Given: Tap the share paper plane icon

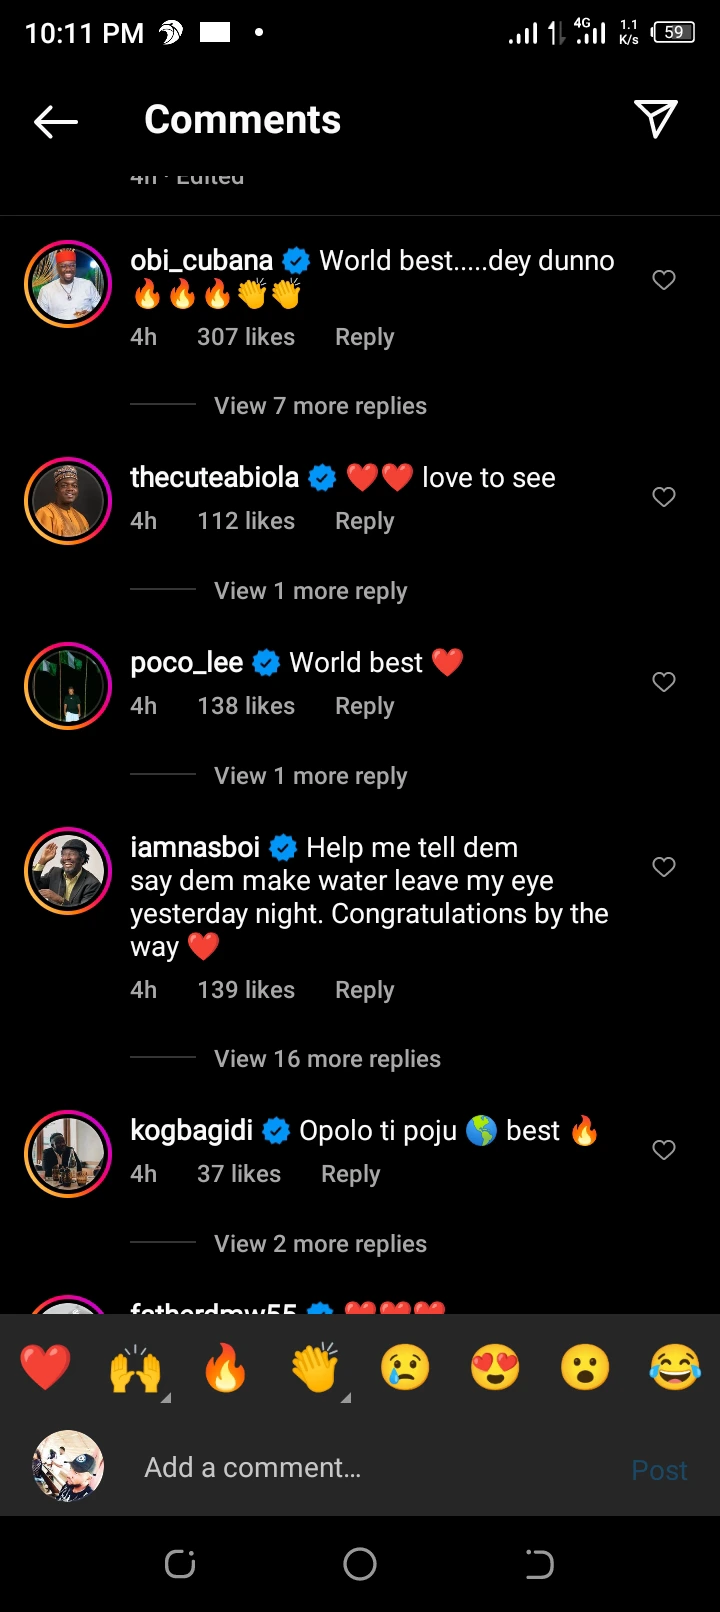Looking at the screenshot, I should click(x=656, y=119).
